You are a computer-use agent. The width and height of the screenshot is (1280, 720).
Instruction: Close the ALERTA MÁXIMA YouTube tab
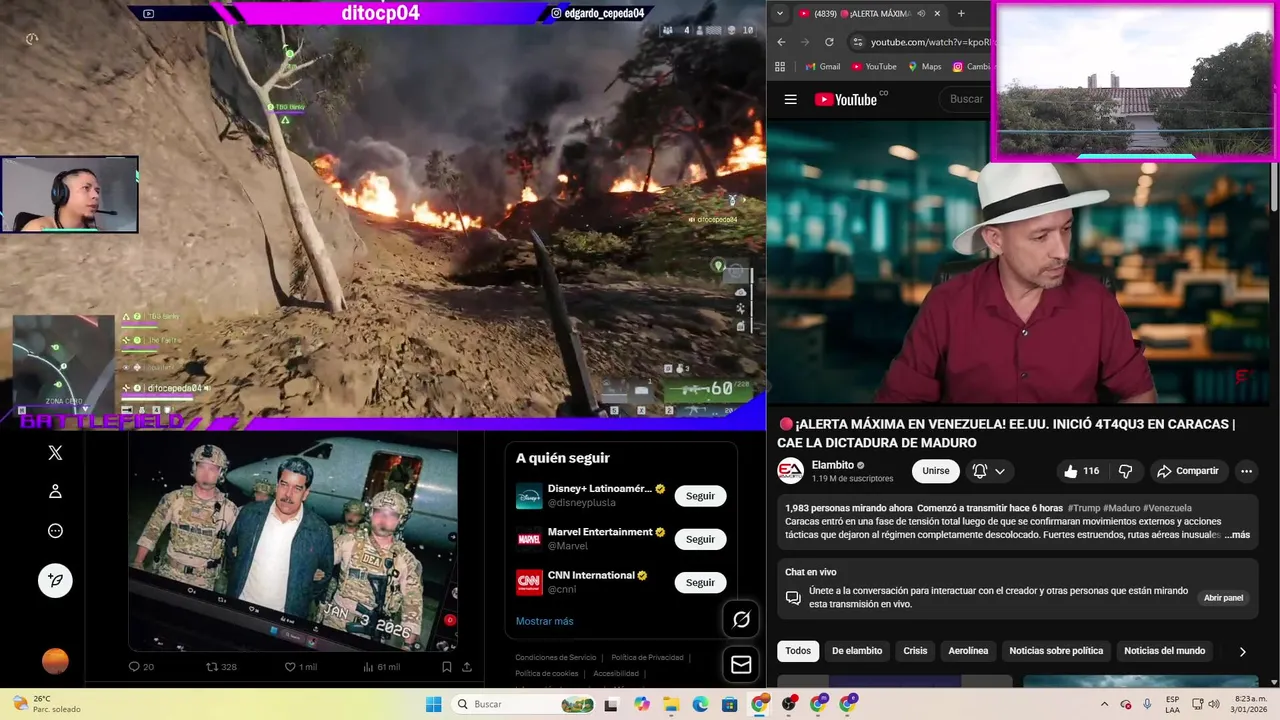click(x=937, y=13)
